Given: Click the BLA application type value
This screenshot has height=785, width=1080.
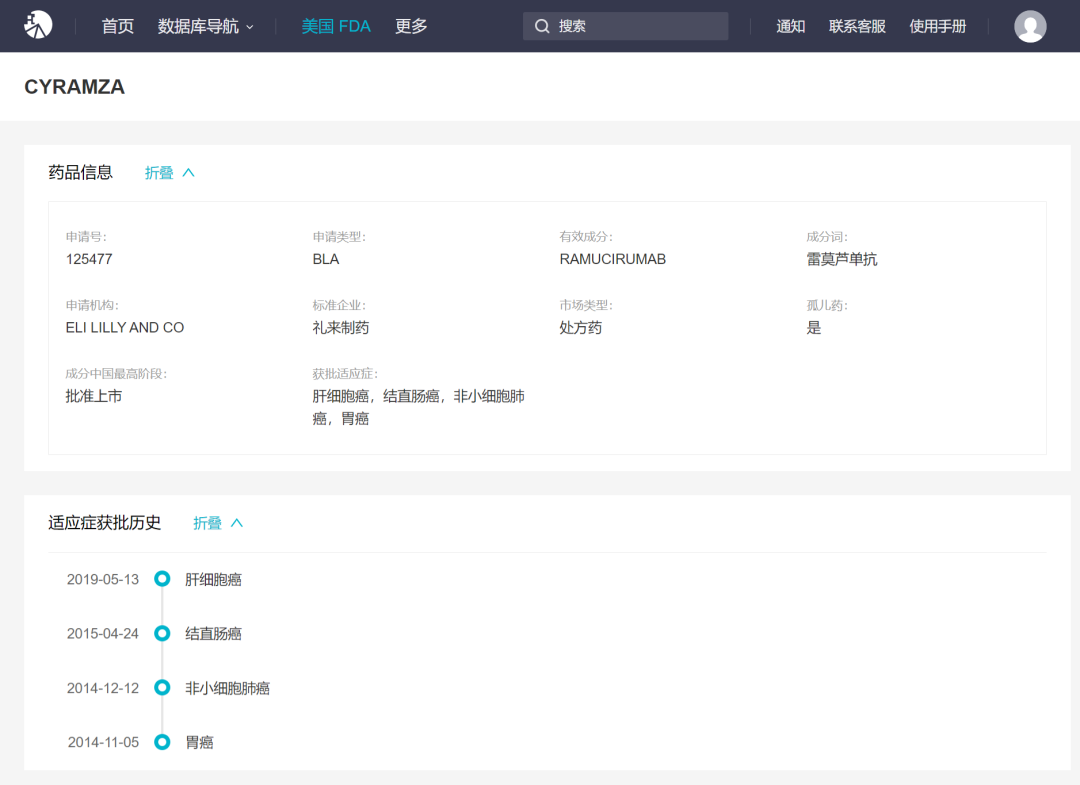Looking at the screenshot, I should tap(326, 259).
